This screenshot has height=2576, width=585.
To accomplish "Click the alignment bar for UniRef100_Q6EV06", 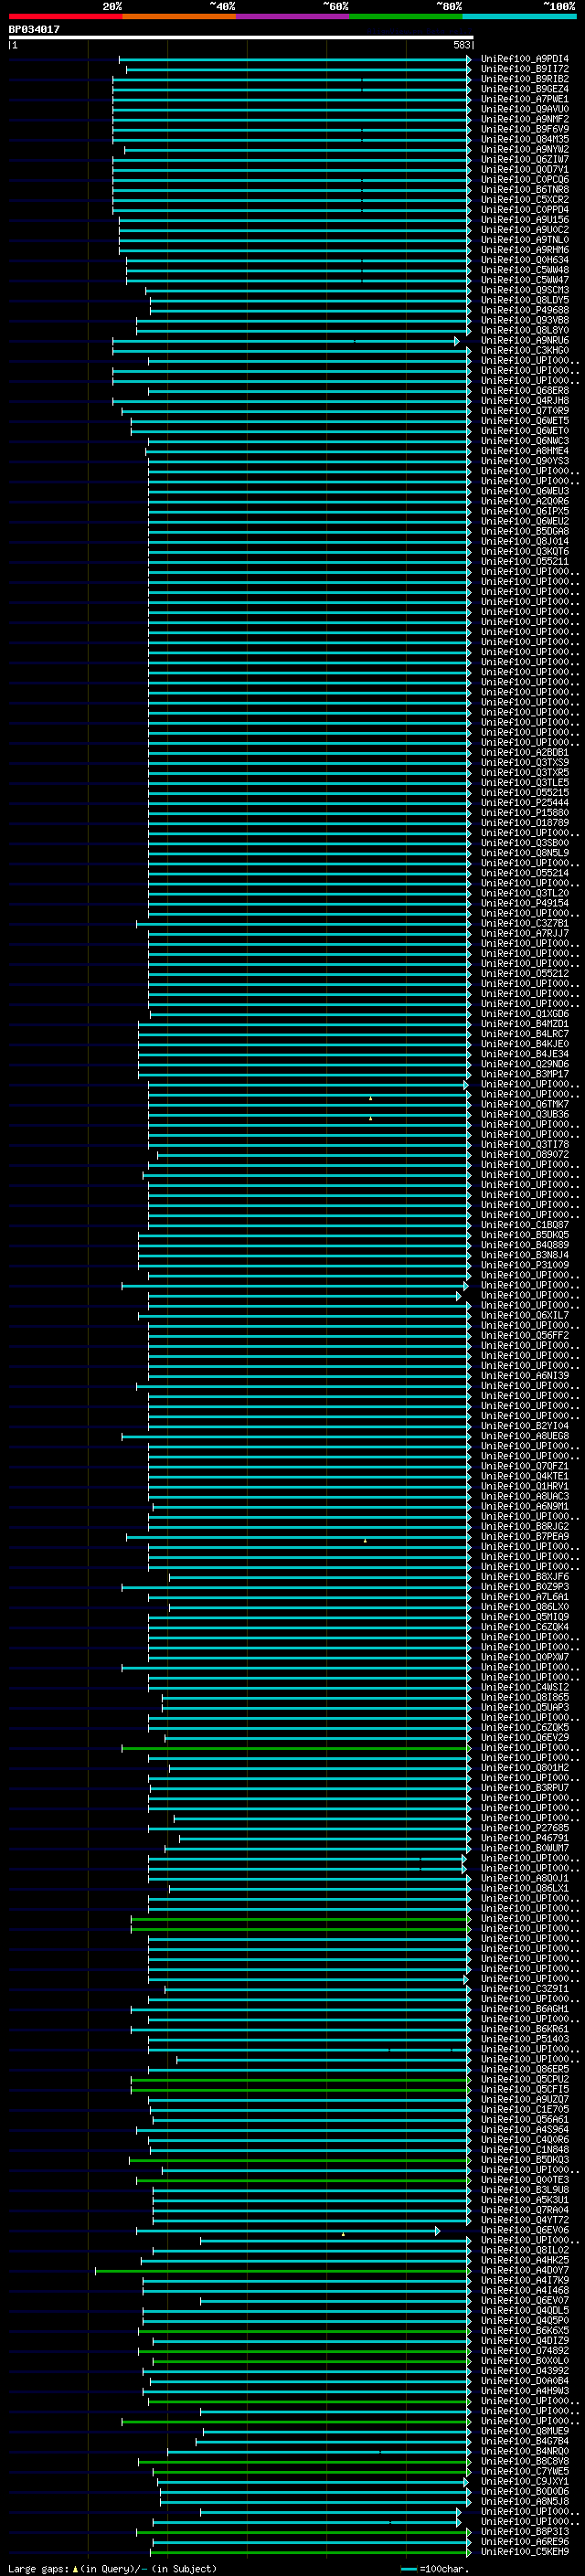I will [x=288, y=2231].
